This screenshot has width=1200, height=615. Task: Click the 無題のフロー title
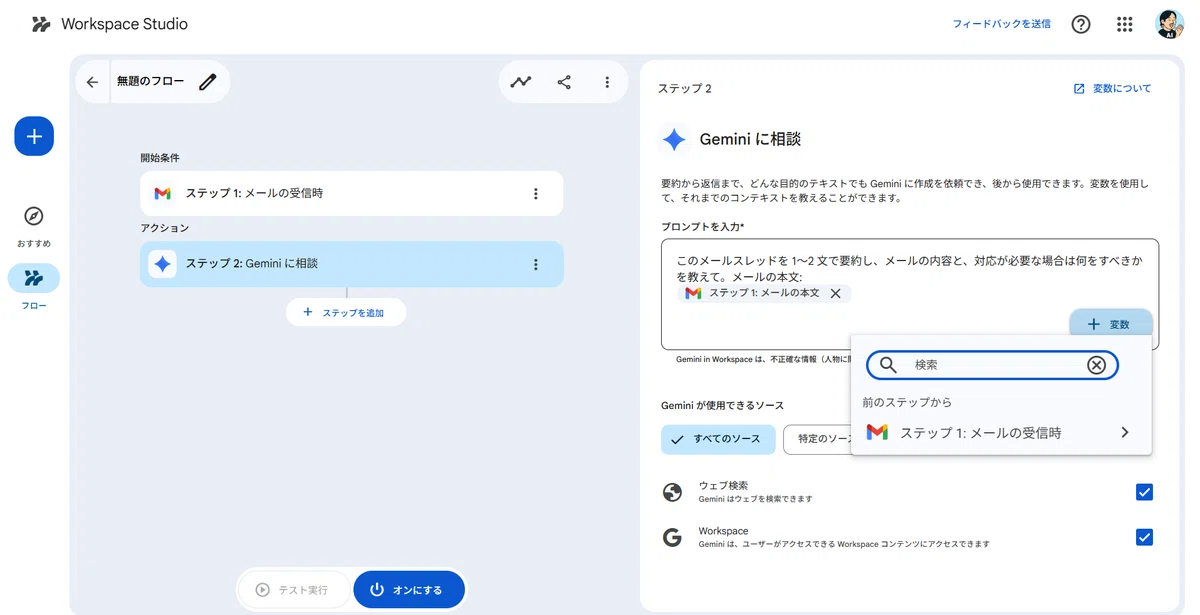(150, 82)
